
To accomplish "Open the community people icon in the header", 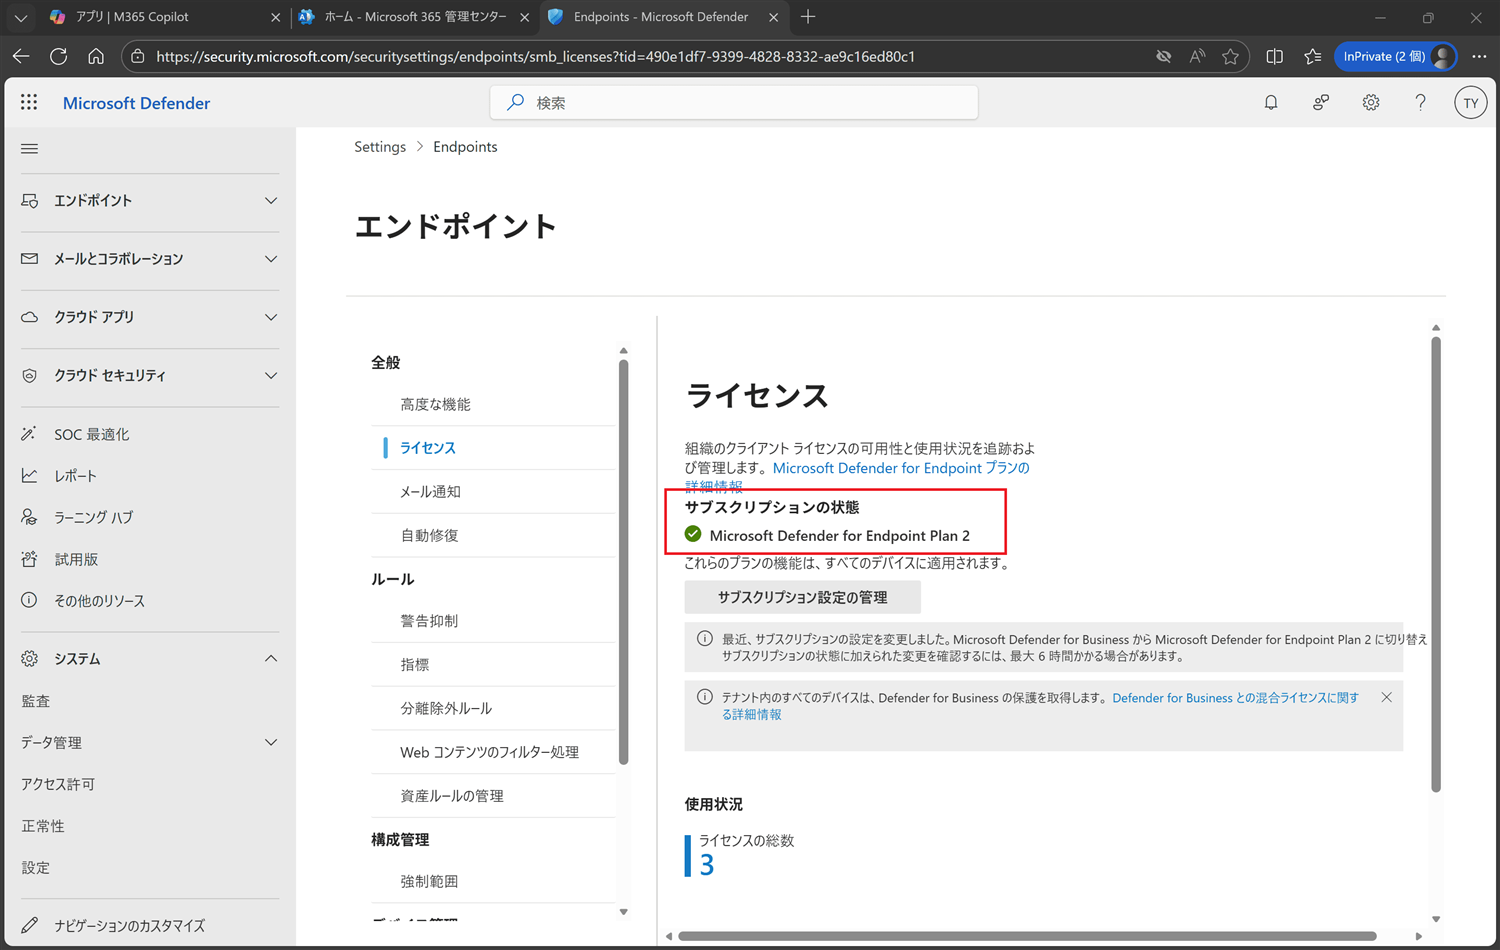I will coord(1321,102).
